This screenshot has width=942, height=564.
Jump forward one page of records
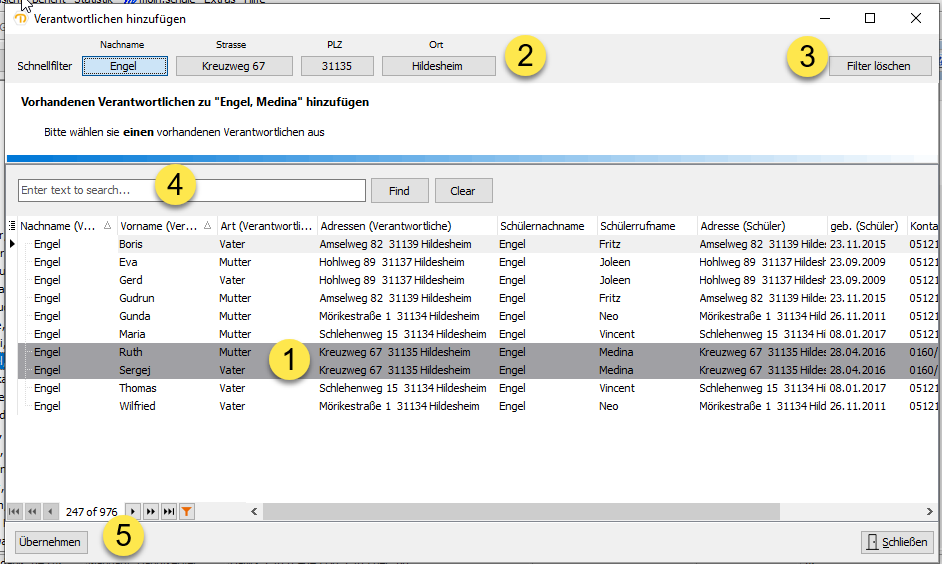[x=151, y=511]
